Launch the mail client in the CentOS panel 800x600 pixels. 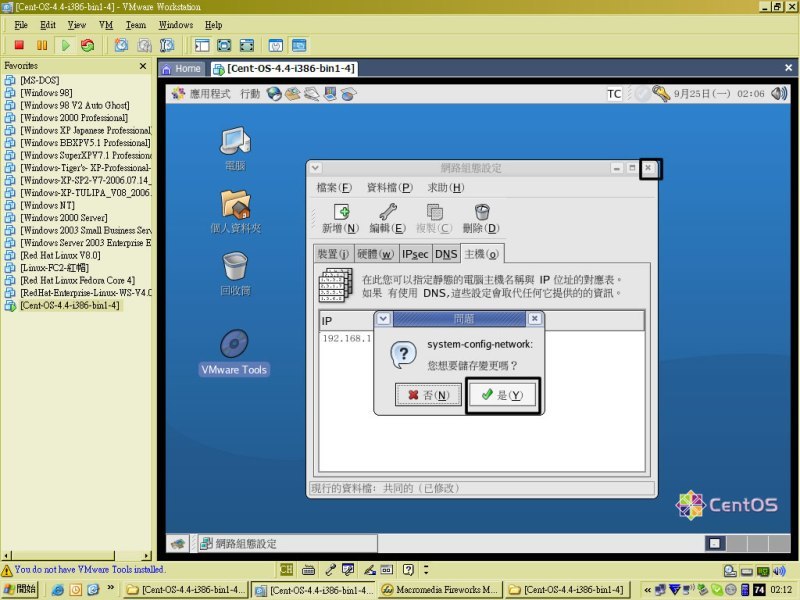293,93
